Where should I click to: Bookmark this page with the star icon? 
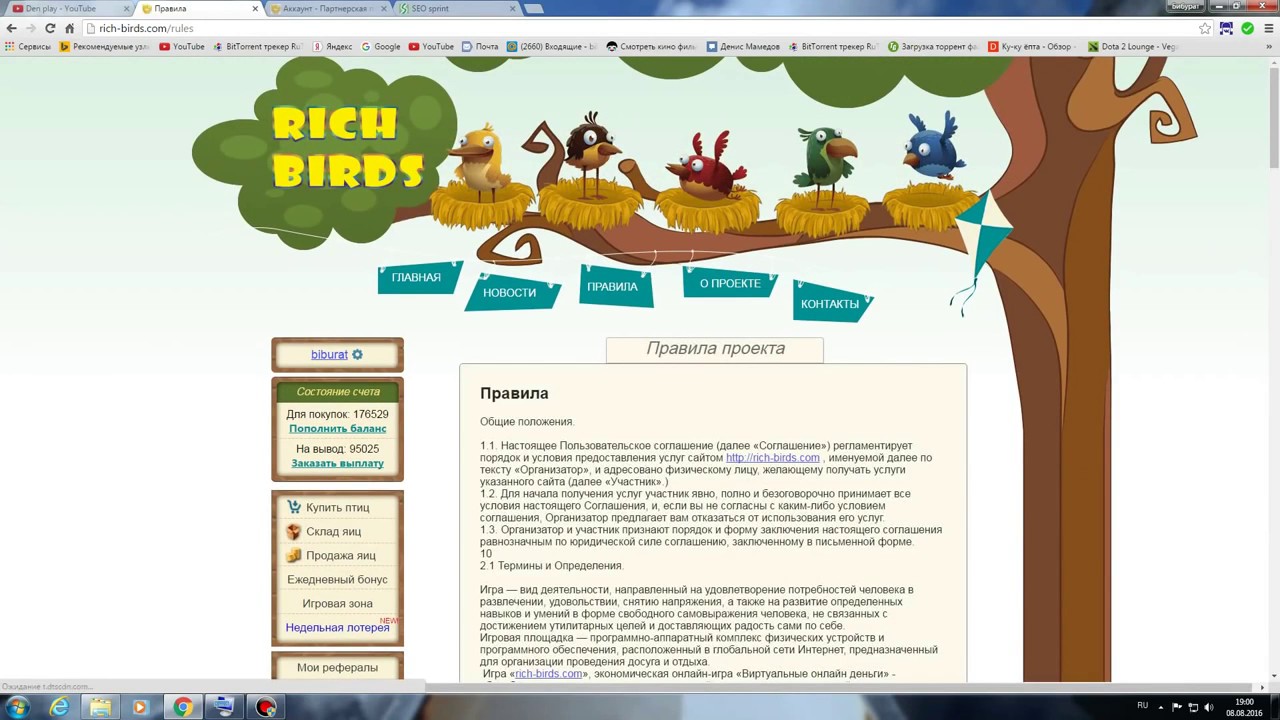(x=1206, y=28)
